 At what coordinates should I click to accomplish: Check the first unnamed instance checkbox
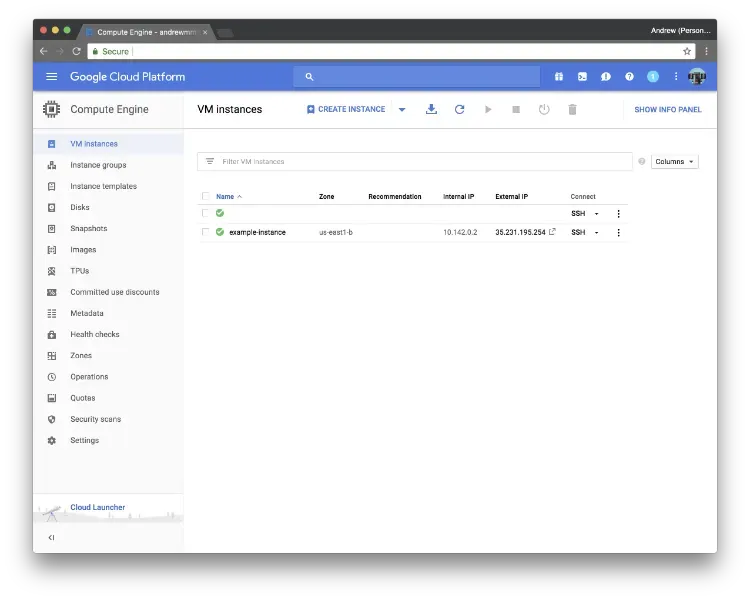205,213
